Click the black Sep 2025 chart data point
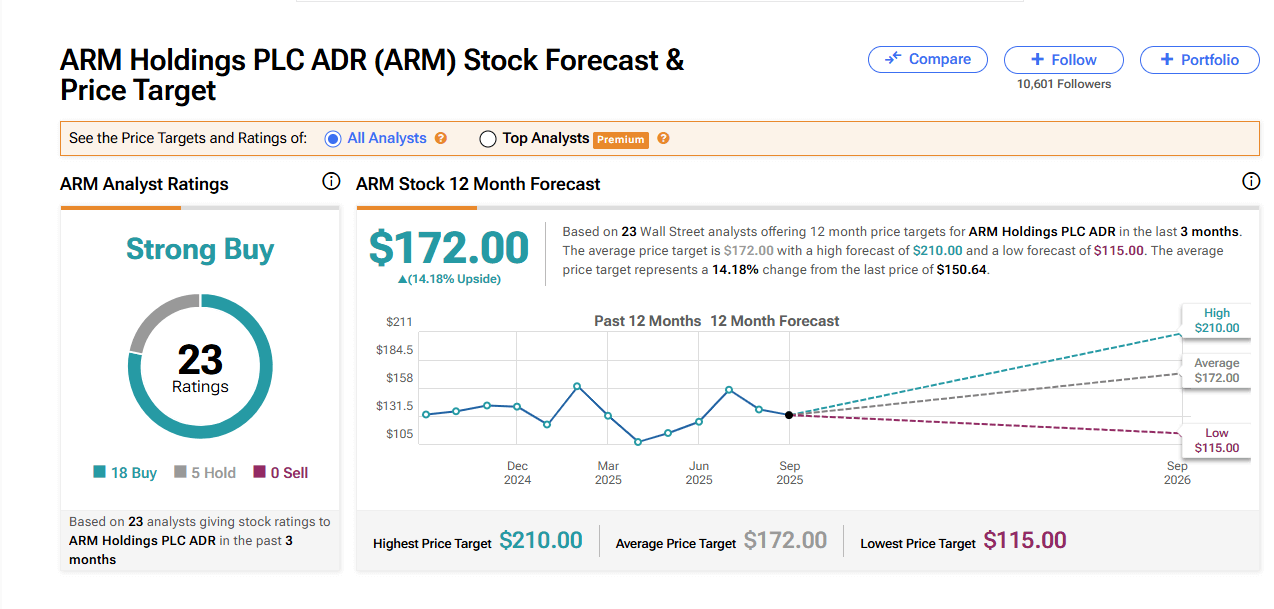The height and width of the screenshot is (609, 1274). [x=789, y=415]
